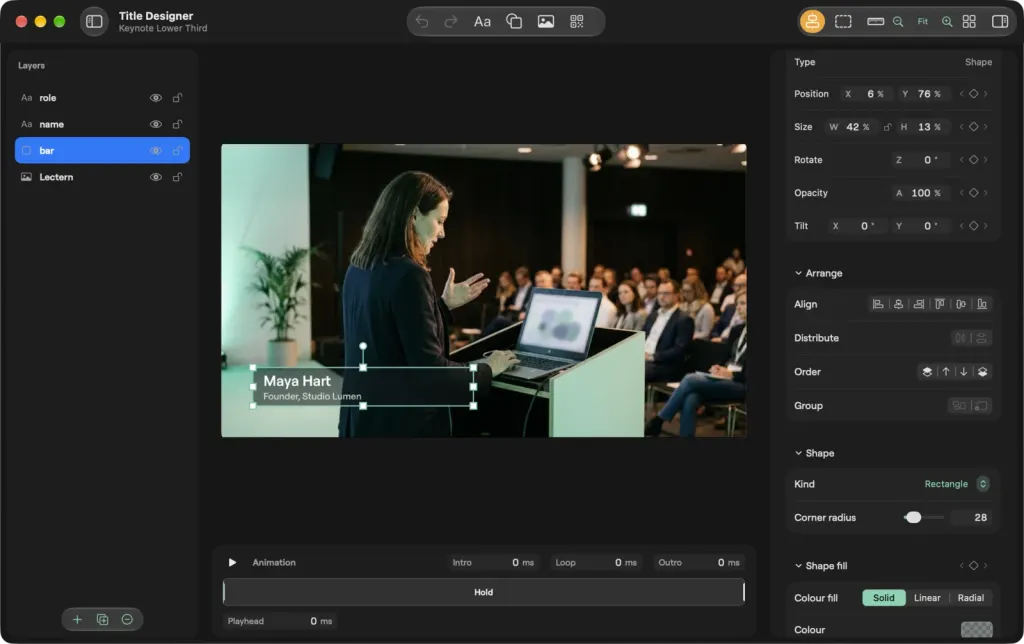
Task: Undo the last action
Action: [x=422, y=22]
